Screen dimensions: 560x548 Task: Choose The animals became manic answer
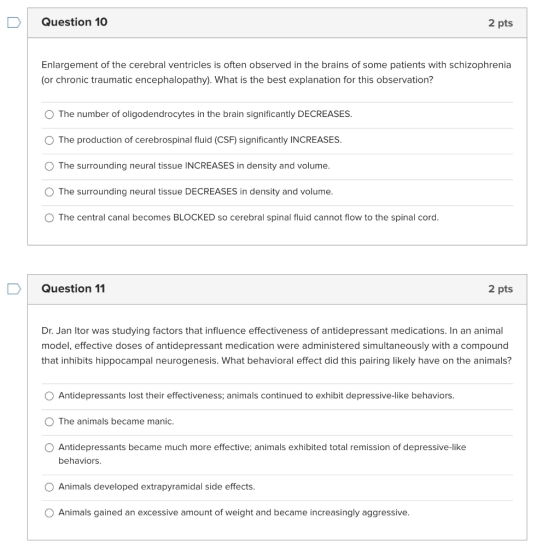coord(49,422)
